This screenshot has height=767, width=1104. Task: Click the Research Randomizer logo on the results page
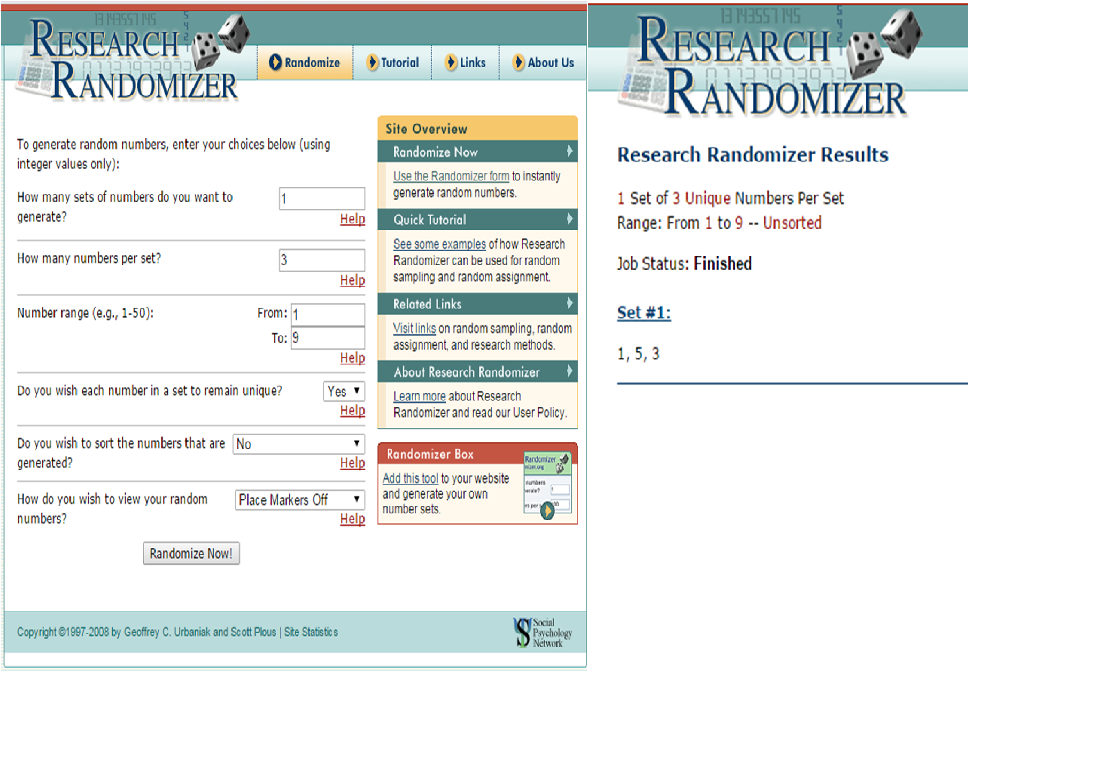click(x=771, y=63)
